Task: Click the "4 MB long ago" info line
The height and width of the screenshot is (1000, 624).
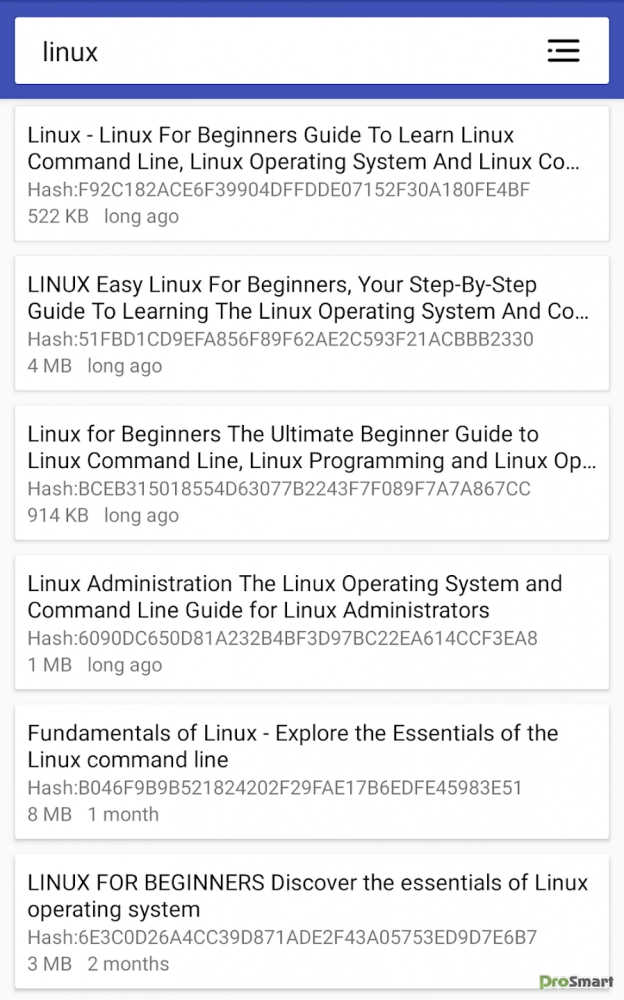Action: (95, 366)
